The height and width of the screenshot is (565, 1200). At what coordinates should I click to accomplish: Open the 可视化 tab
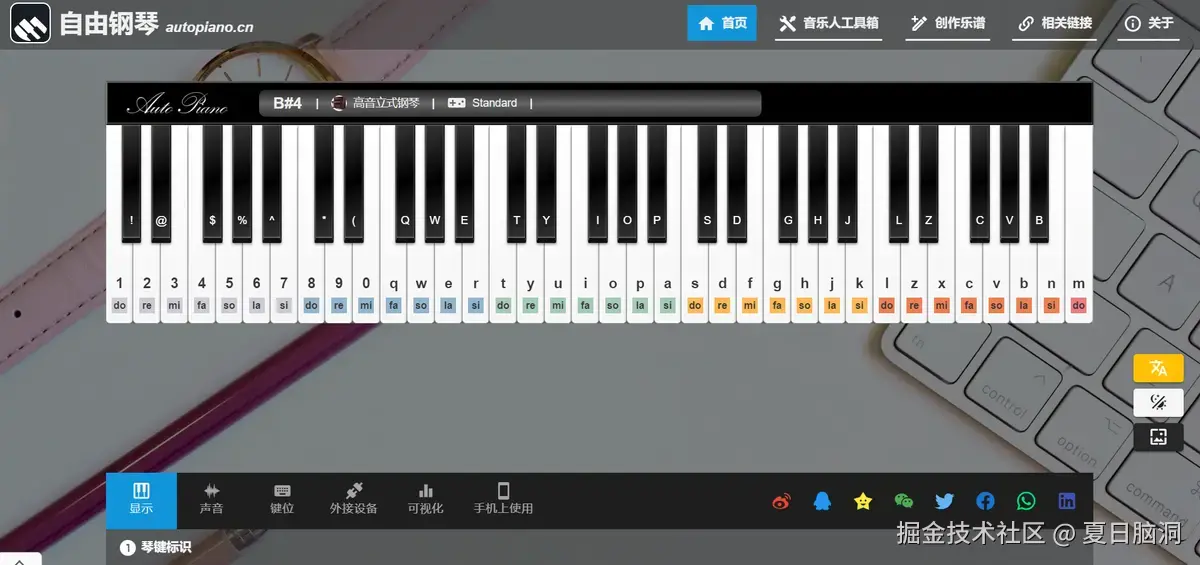[x=425, y=500]
